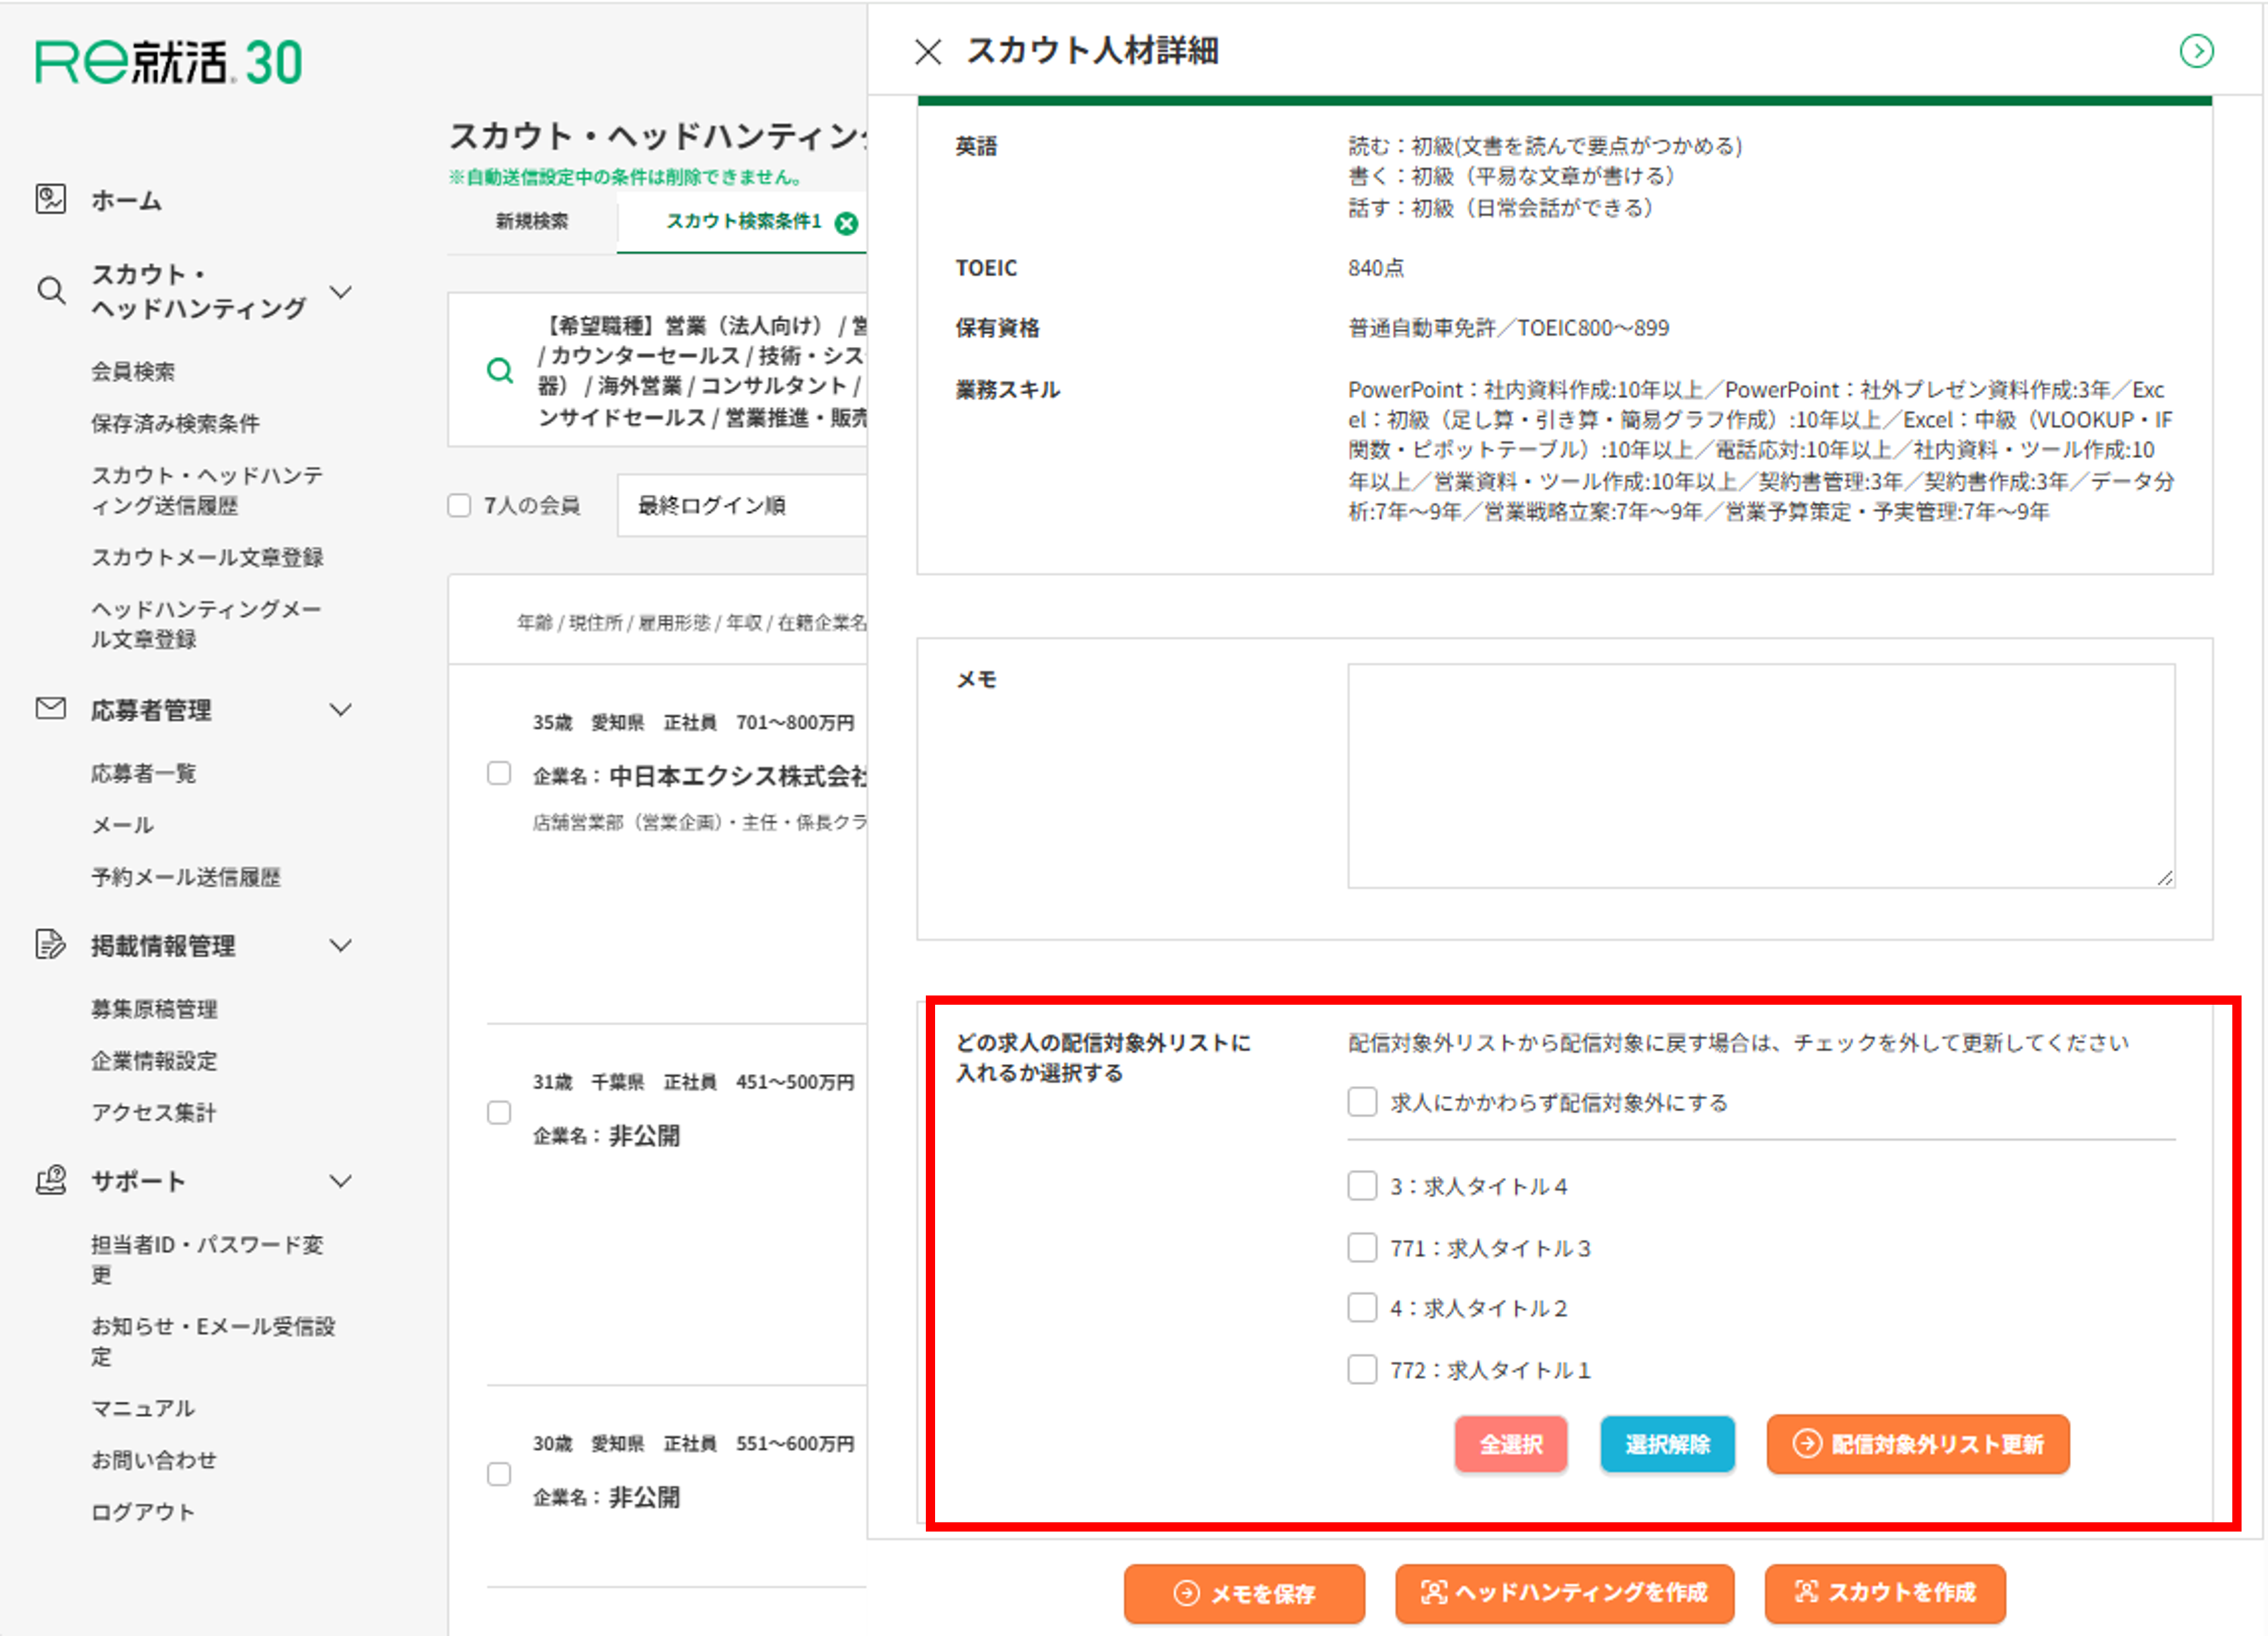The width and height of the screenshot is (2268, 1636).
Task: Open the 最終ログイン順 sort dropdown
Action: [741, 505]
